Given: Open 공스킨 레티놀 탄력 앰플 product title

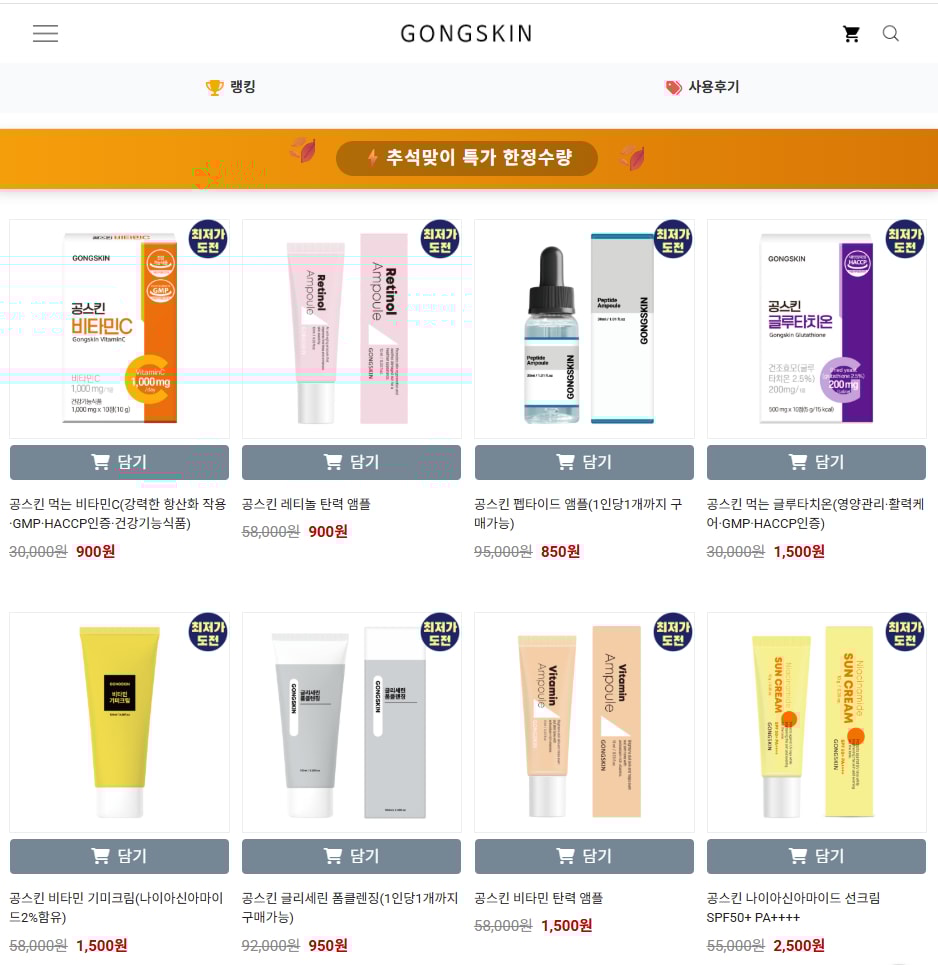Looking at the screenshot, I should (306, 504).
